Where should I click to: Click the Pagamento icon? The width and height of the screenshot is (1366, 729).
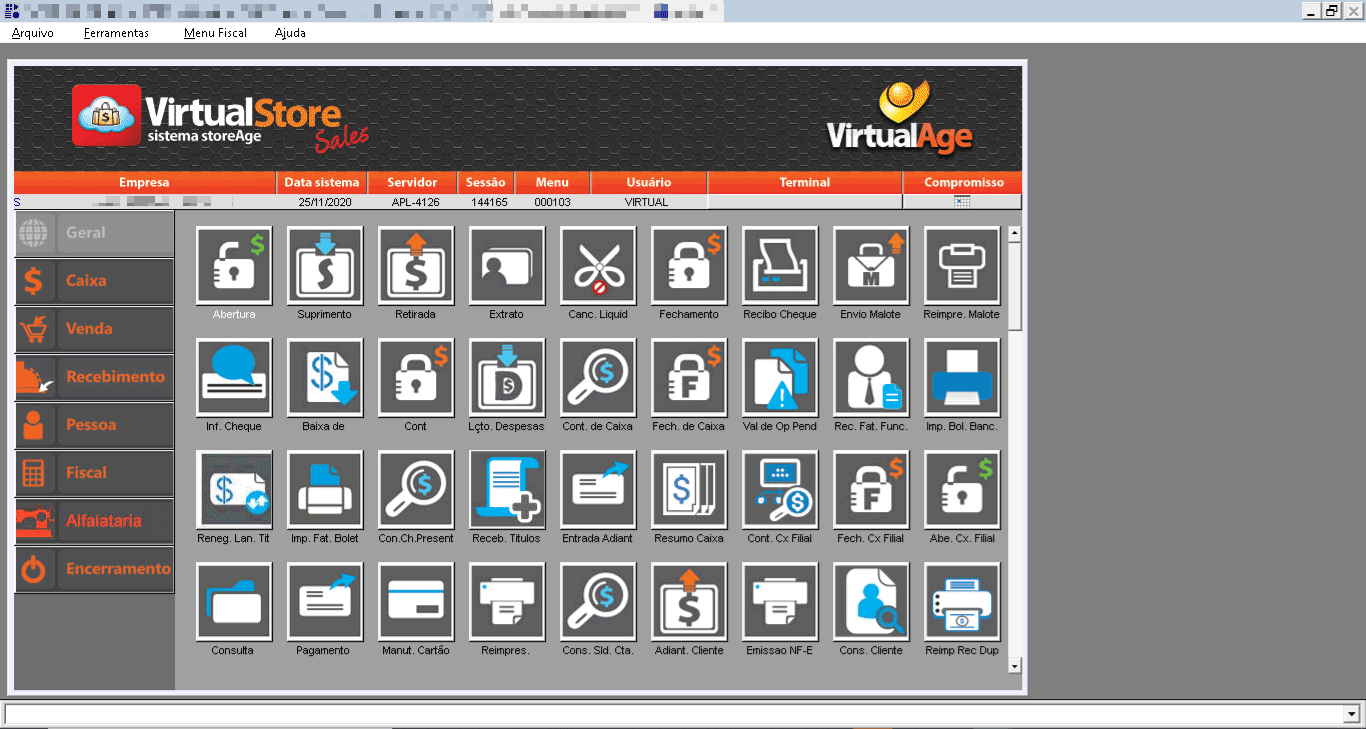pyautogui.click(x=325, y=601)
